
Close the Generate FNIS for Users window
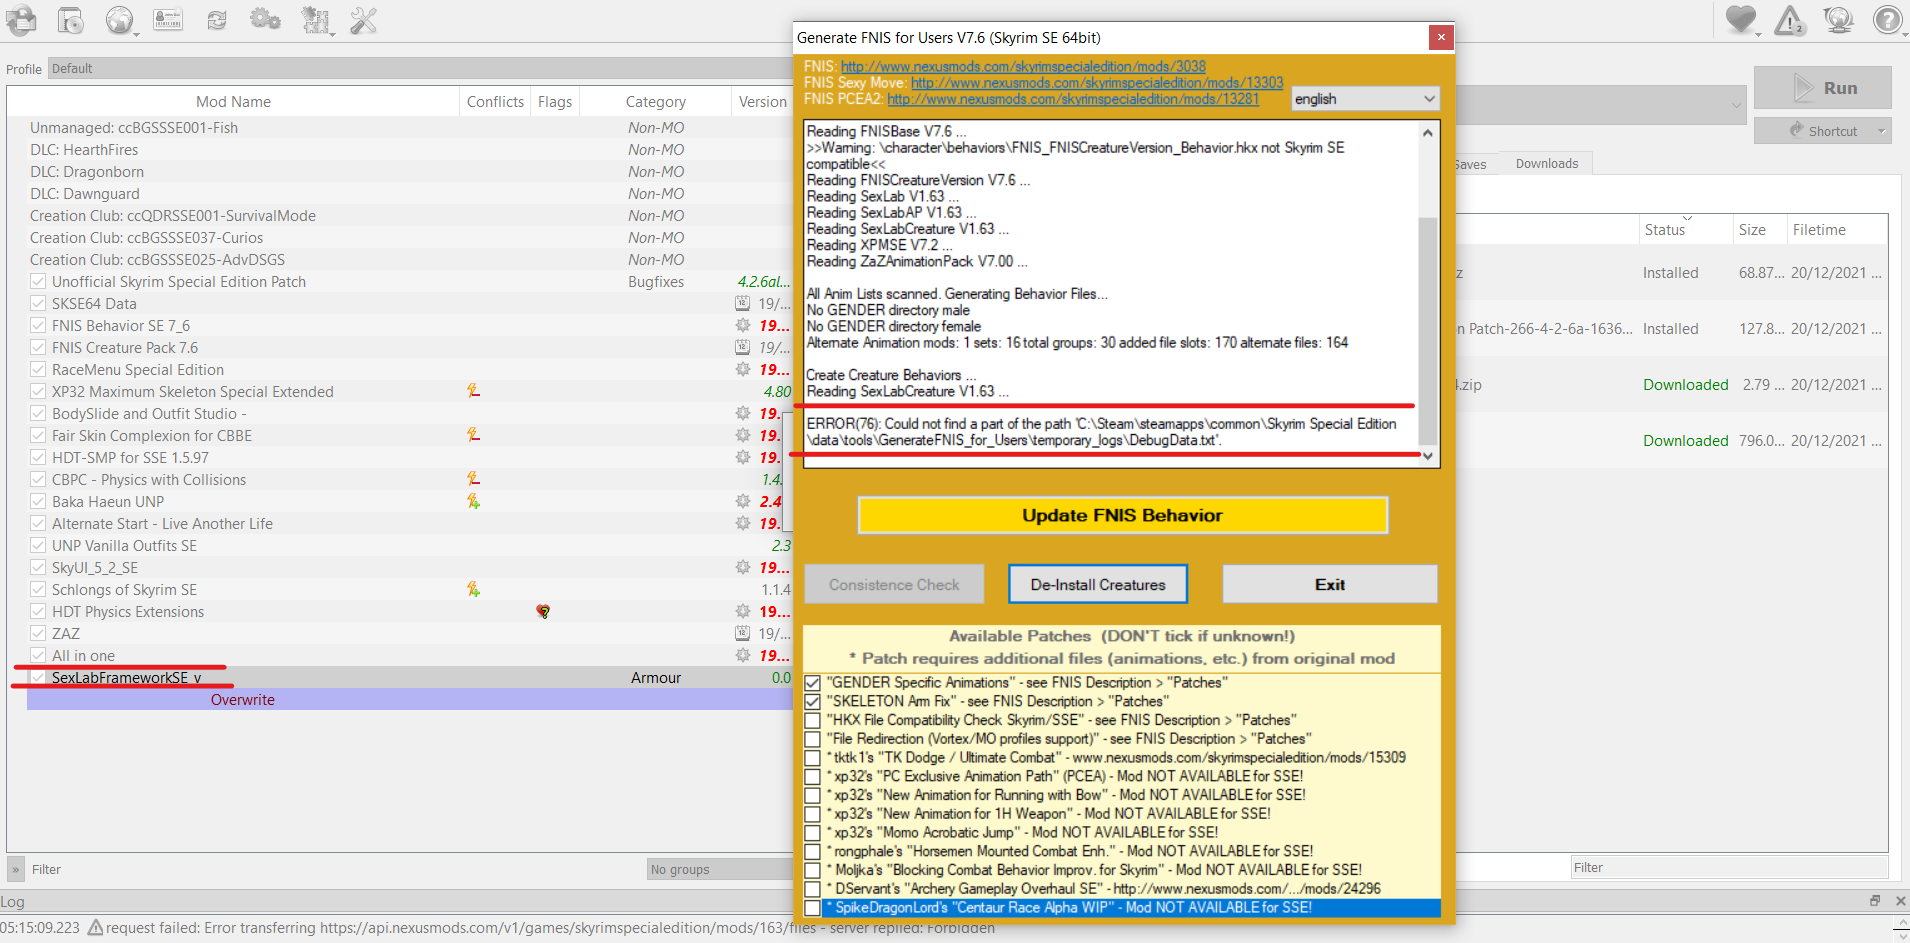1441,37
